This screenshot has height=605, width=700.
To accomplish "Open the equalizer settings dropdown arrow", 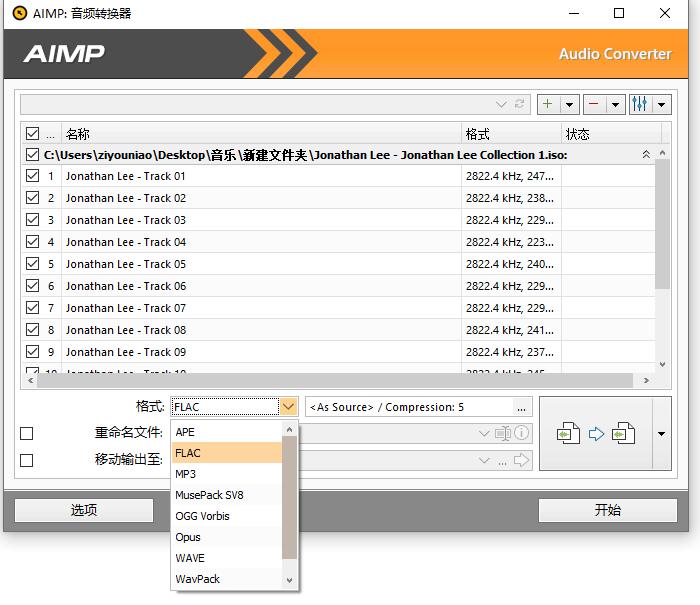I will pos(662,104).
